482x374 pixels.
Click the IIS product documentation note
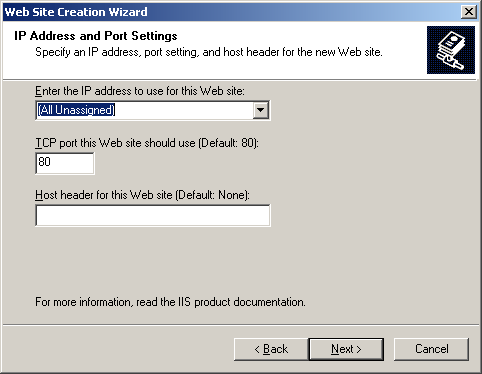[x=170, y=302]
